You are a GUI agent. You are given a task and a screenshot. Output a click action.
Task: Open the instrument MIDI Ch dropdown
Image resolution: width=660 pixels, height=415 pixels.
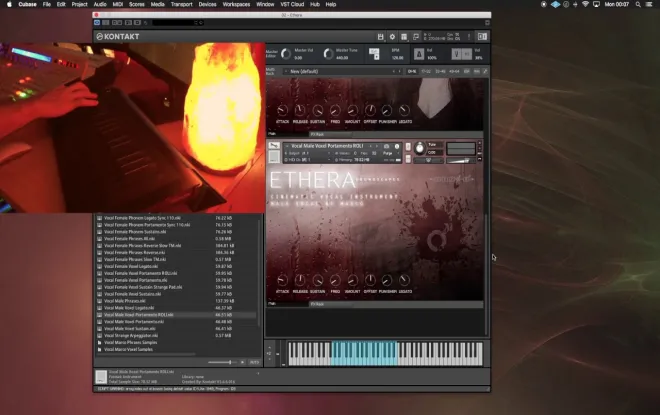coord(308,160)
